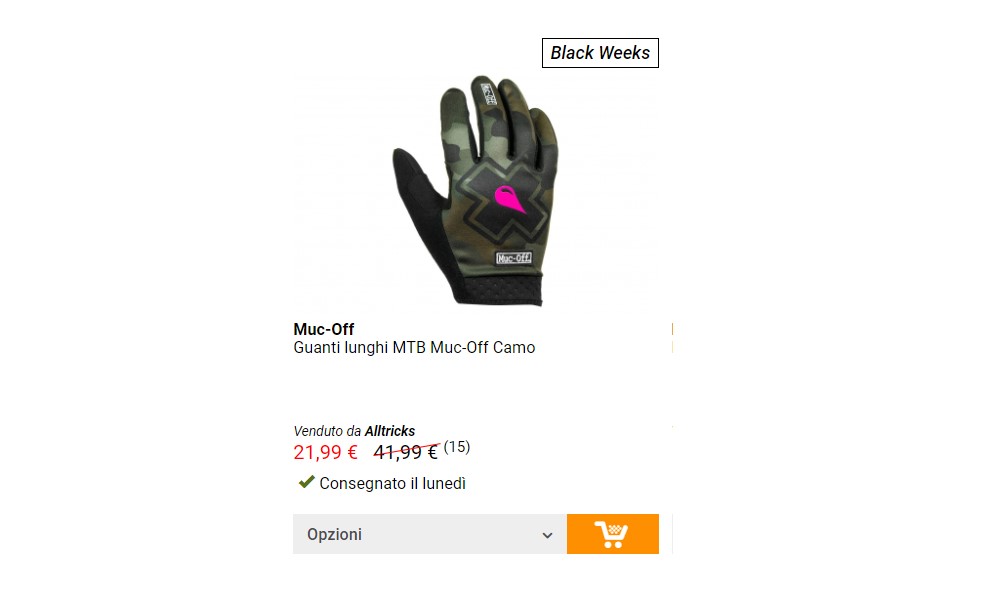Click the white Muc-Off patch on the glove
This screenshot has height=600, width=1000.
click(513, 258)
